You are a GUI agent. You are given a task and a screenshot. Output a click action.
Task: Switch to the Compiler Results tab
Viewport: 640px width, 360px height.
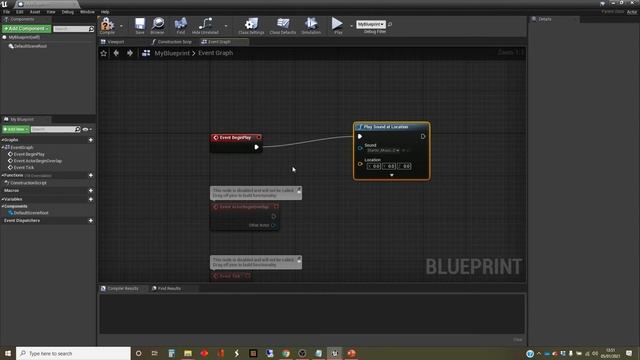pos(122,289)
